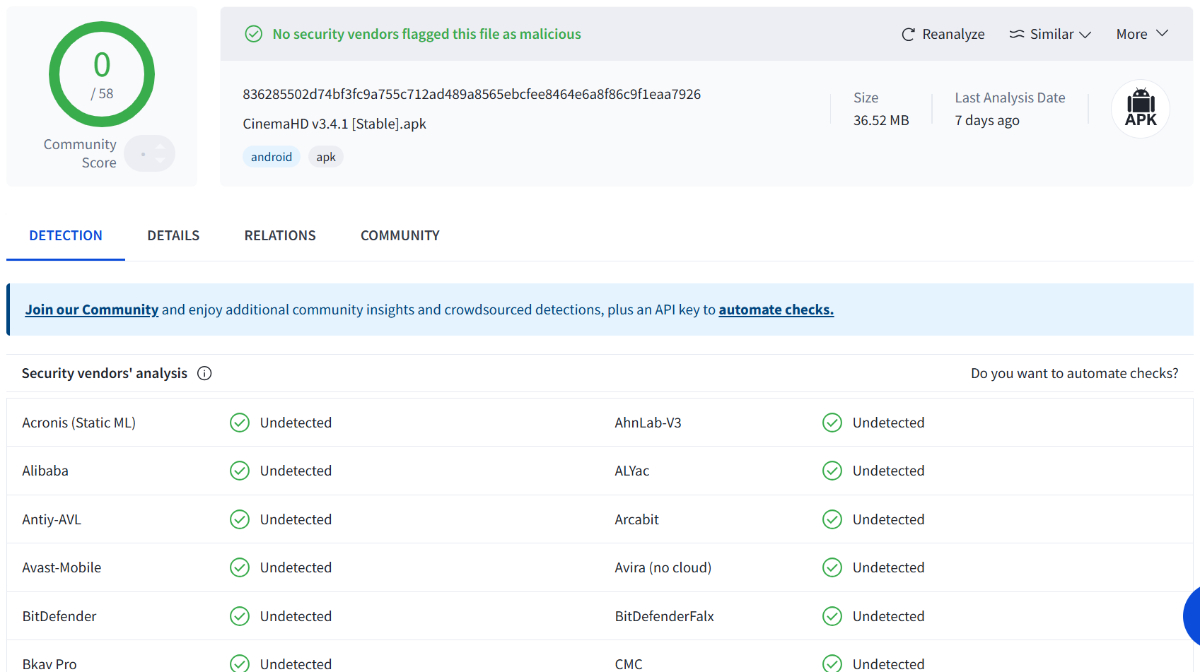1200x672 pixels.
Task: Click the Similar search icon
Action: (1017, 34)
